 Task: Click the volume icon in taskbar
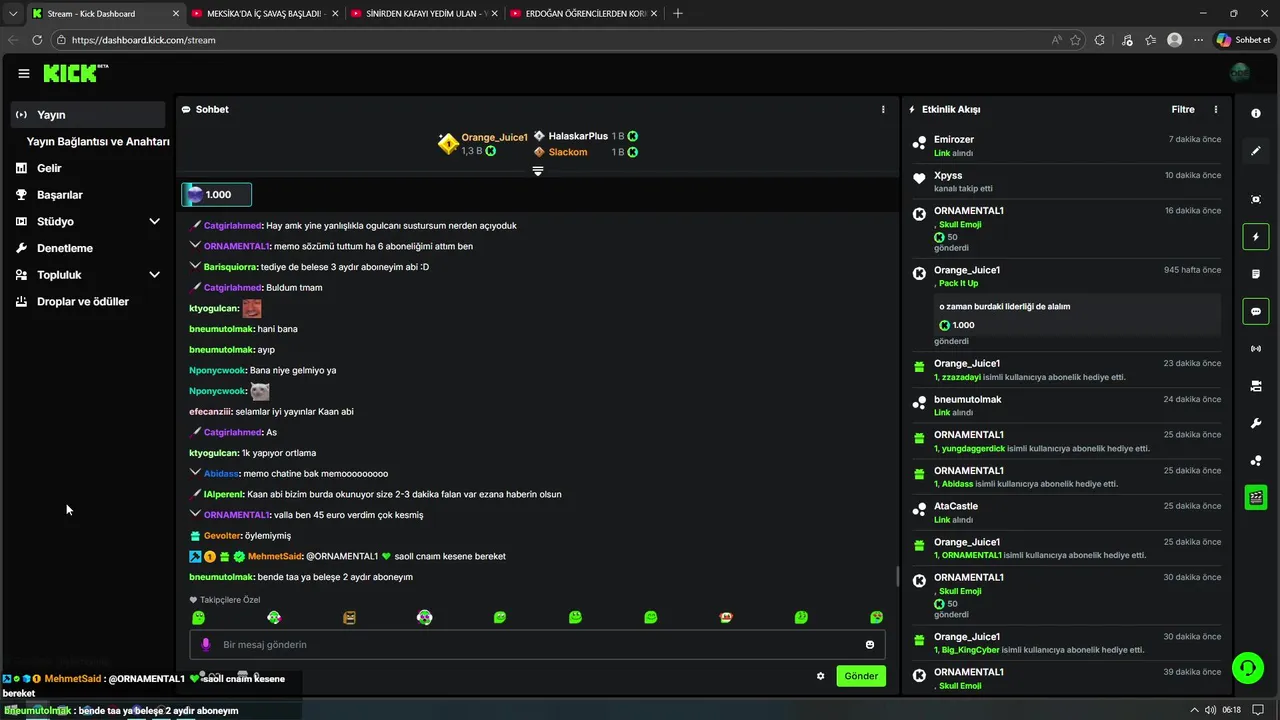pos(1212,710)
